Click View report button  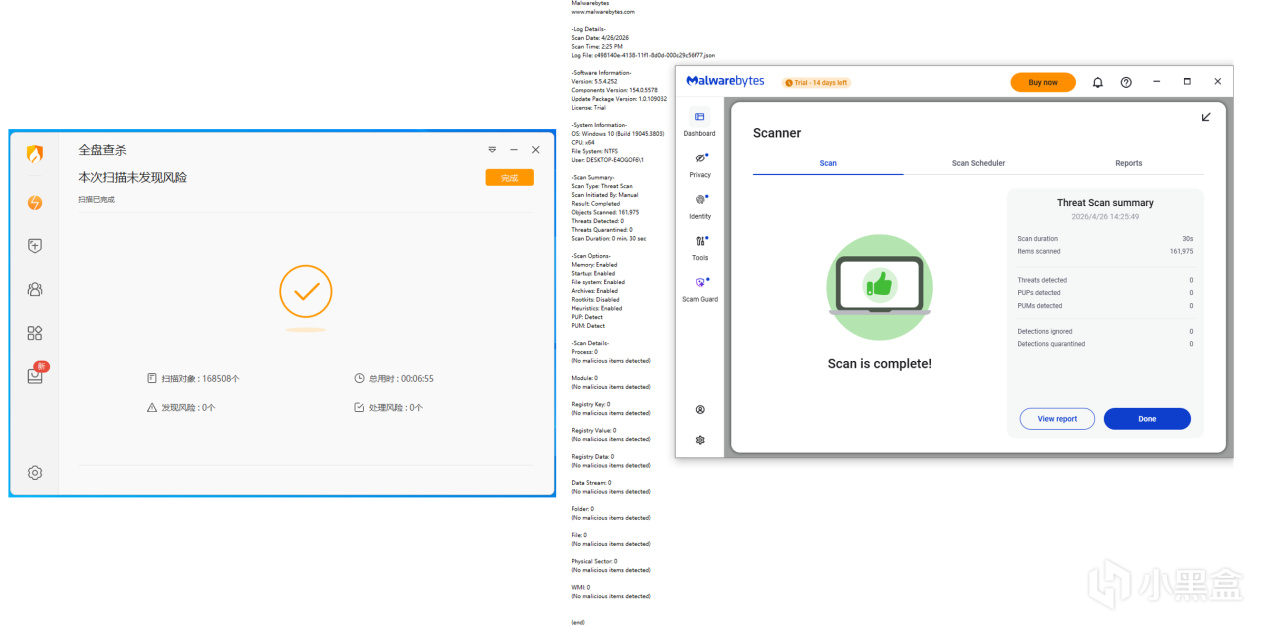(x=1057, y=419)
